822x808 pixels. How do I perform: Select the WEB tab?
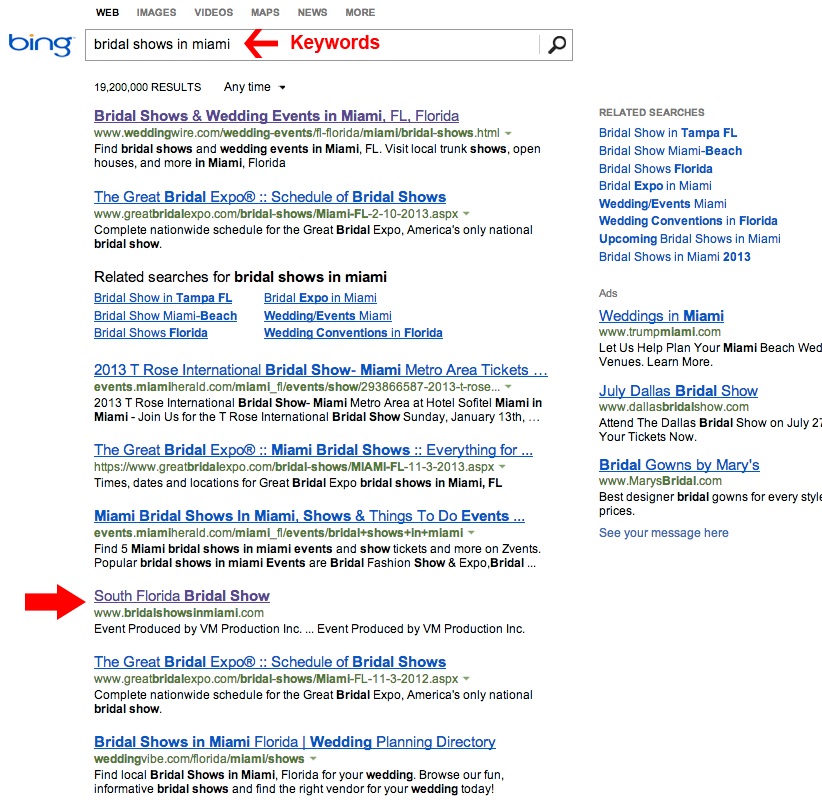(x=107, y=13)
